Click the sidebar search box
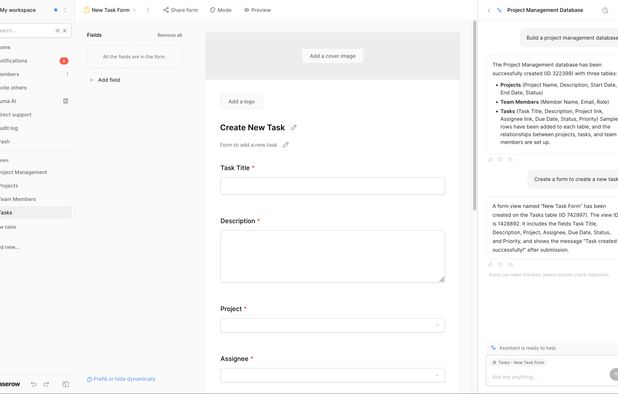This screenshot has height=394, width=618. 35,30
